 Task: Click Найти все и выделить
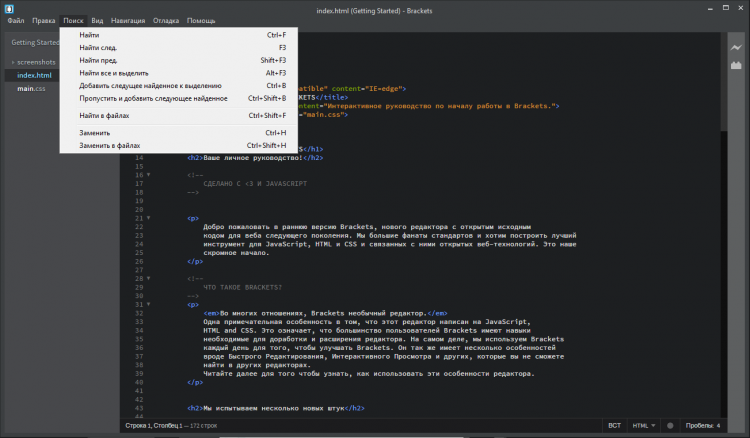(114, 73)
